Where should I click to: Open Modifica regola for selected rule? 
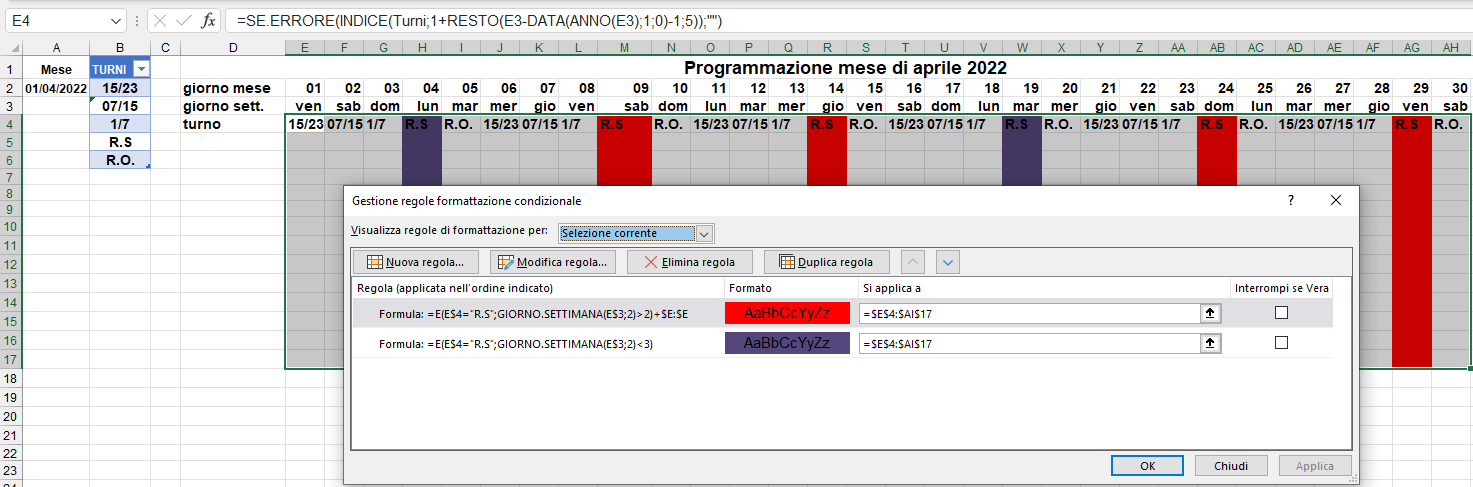point(552,262)
